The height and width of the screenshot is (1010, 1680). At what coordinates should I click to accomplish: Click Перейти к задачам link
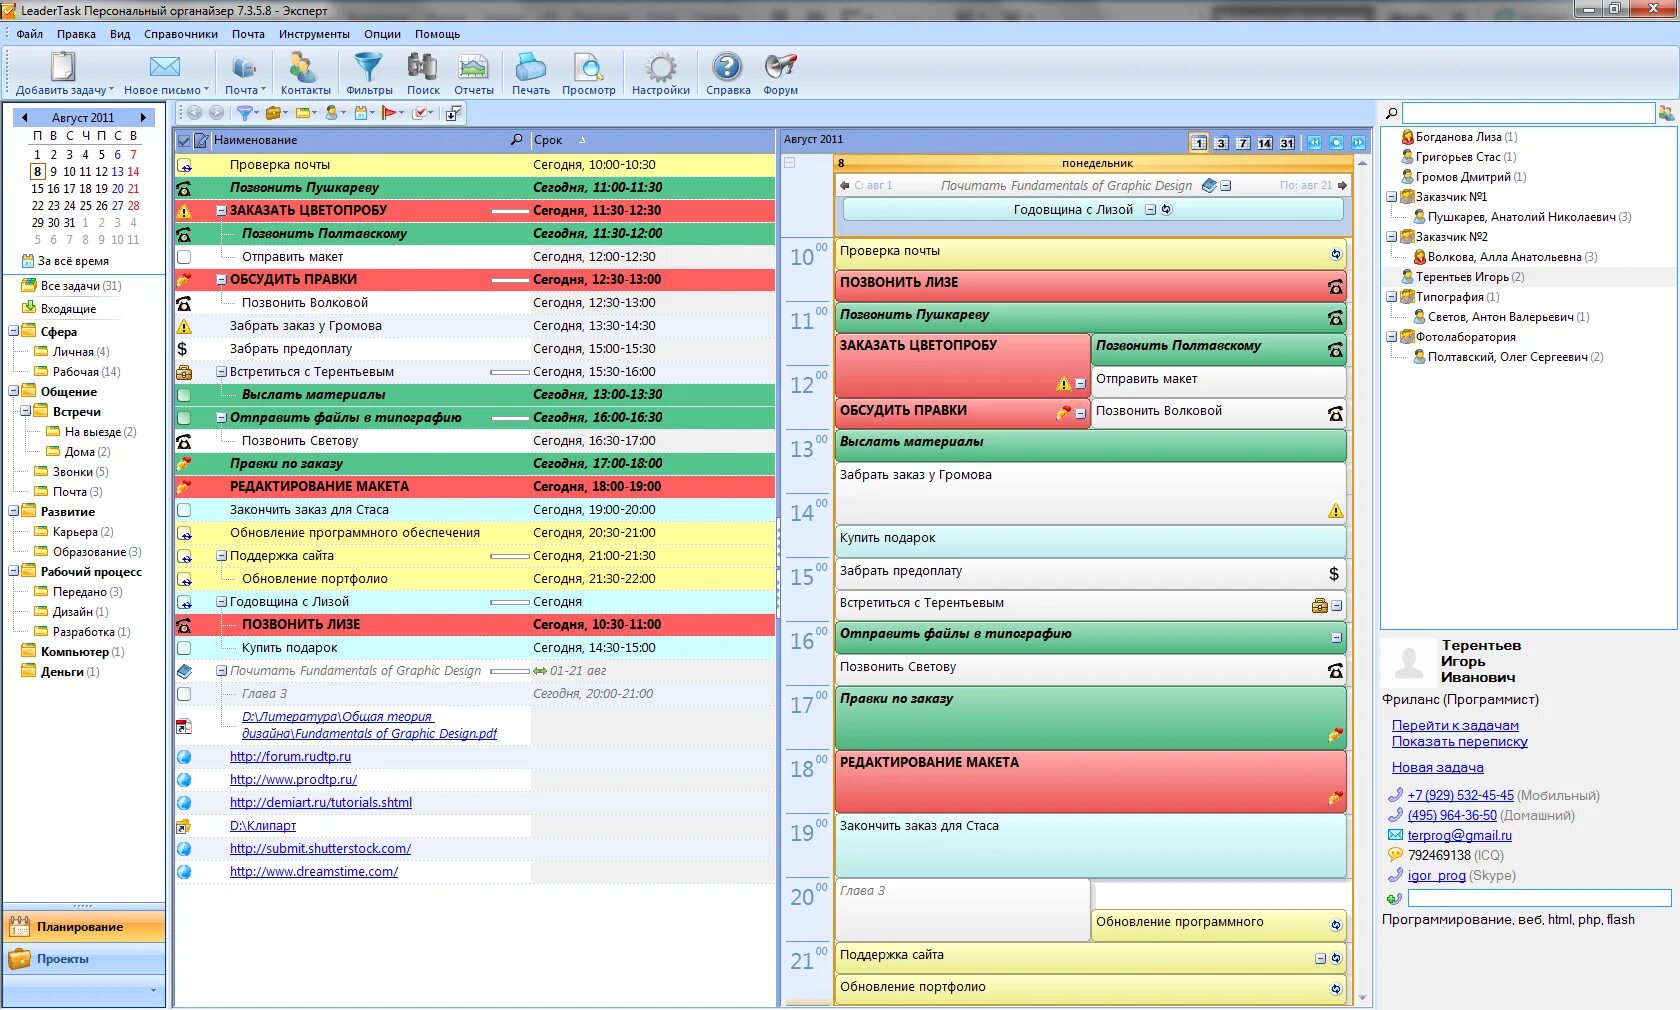click(1455, 725)
